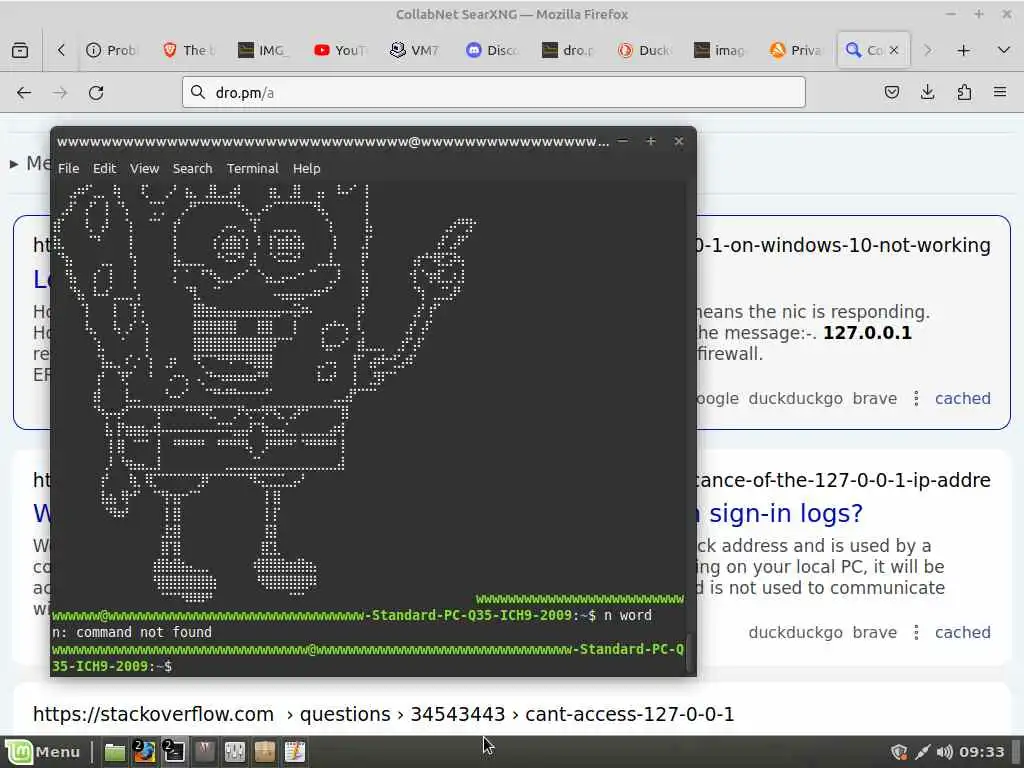Click brave engine label in first result
This screenshot has width=1024, height=768.
(x=874, y=398)
